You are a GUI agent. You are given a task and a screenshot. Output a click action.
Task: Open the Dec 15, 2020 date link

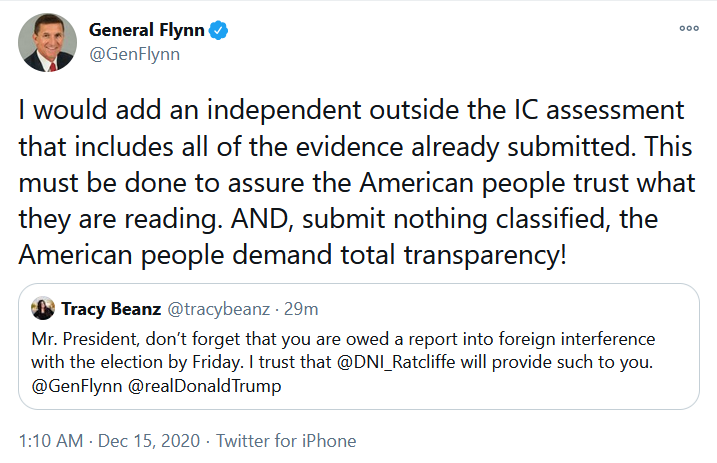click(149, 441)
